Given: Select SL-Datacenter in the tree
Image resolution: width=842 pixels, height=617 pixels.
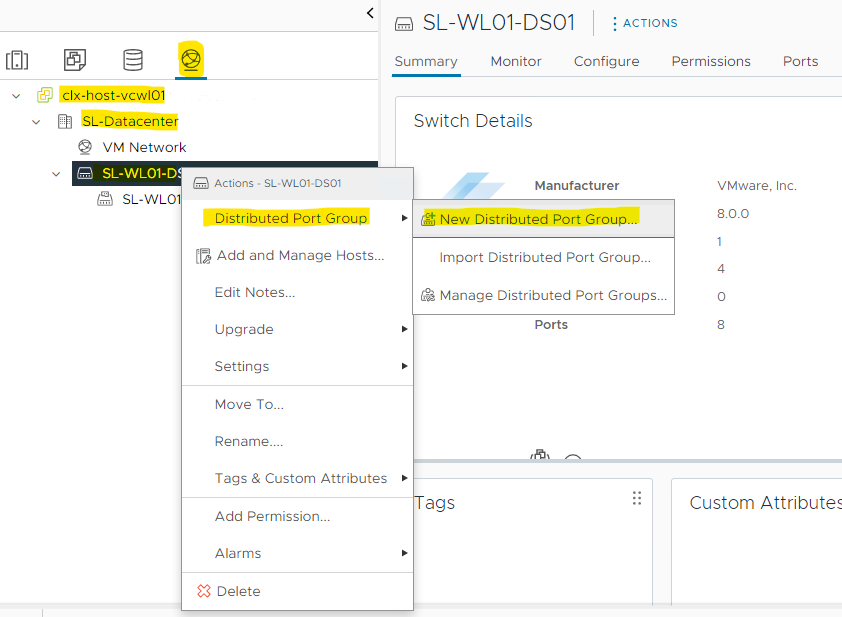Looking at the screenshot, I should (x=130, y=121).
